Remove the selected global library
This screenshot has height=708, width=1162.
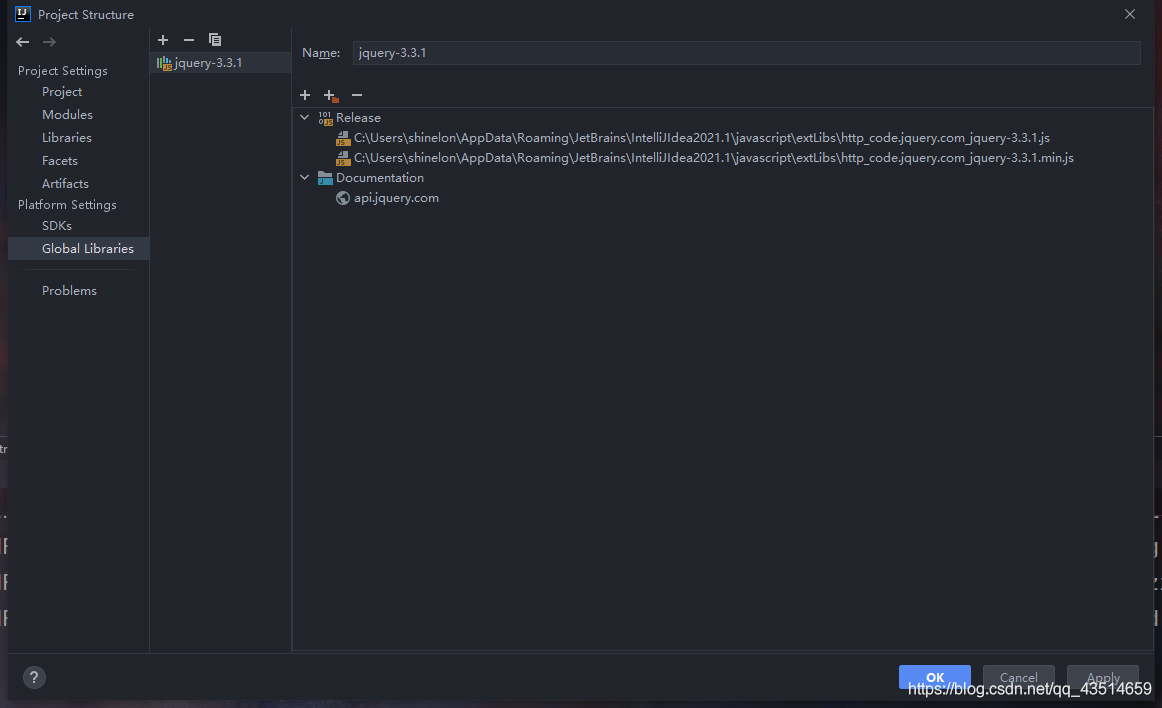189,40
